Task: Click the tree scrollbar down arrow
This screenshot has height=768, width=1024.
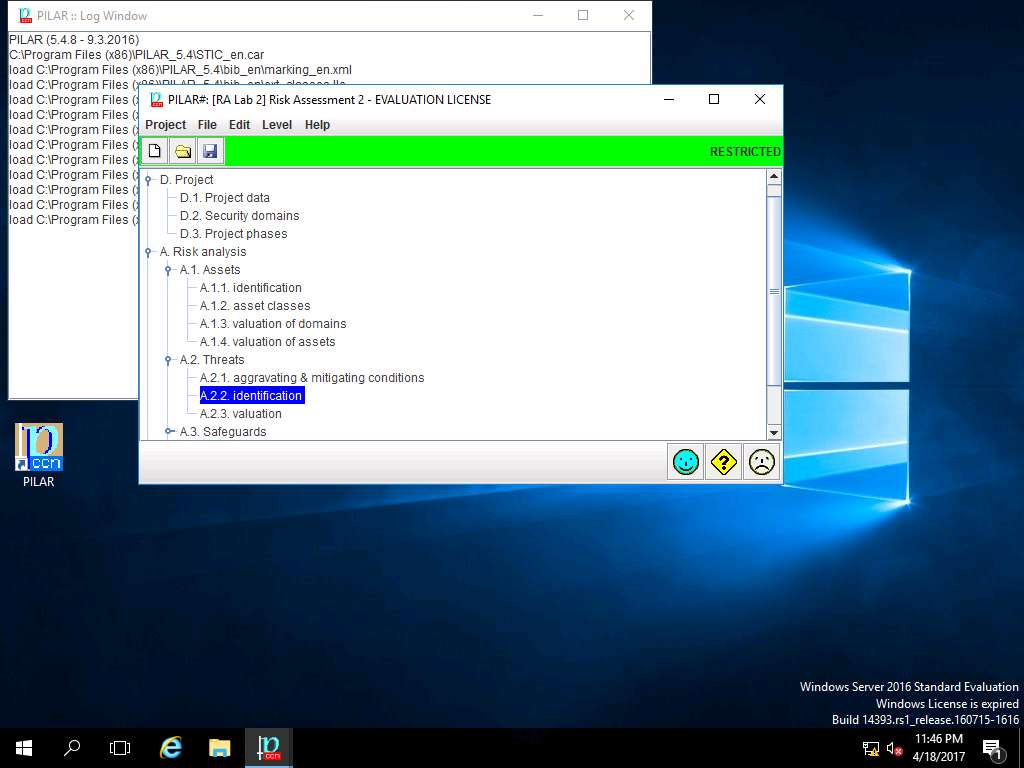Action: pos(774,432)
